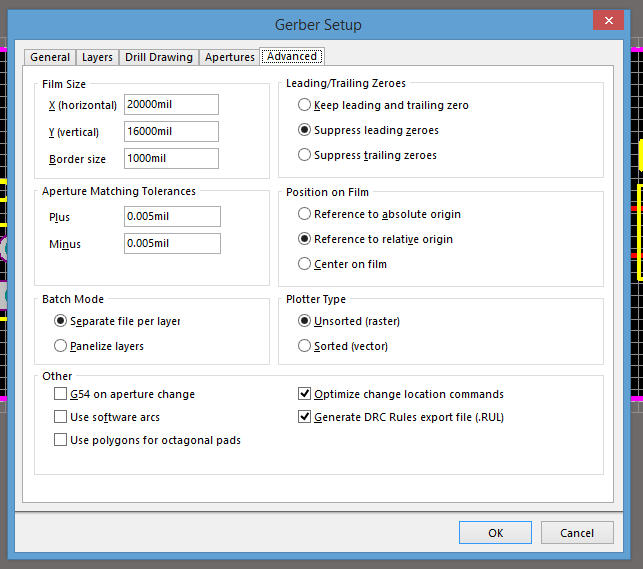The width and height of the screenshot is (643, 569).
Task: Choose Suppress trailing zeroes option
Action: 305,155
